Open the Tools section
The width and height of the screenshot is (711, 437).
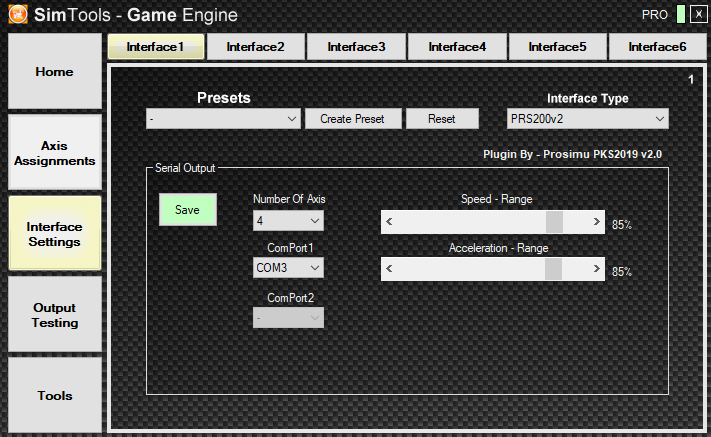click(55, 395)
